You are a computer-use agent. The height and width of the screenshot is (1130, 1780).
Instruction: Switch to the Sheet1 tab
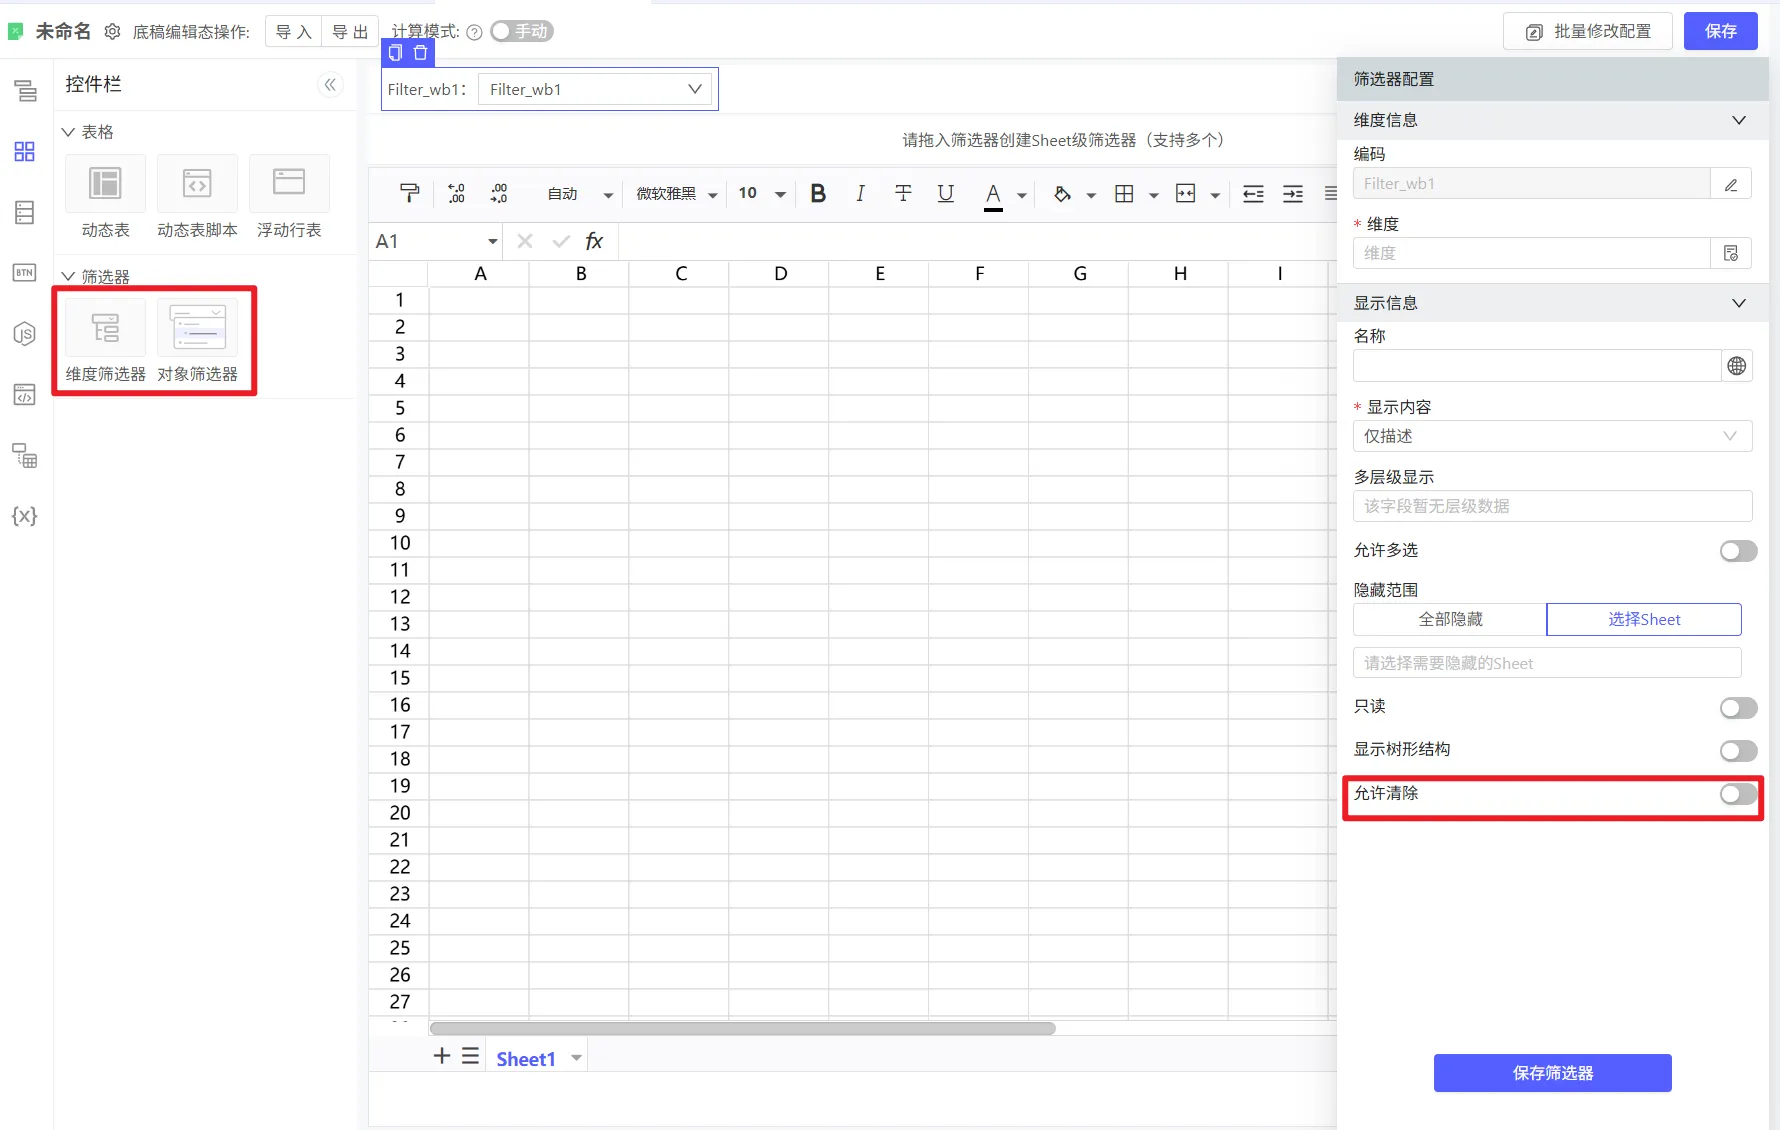click(525, 1059)
